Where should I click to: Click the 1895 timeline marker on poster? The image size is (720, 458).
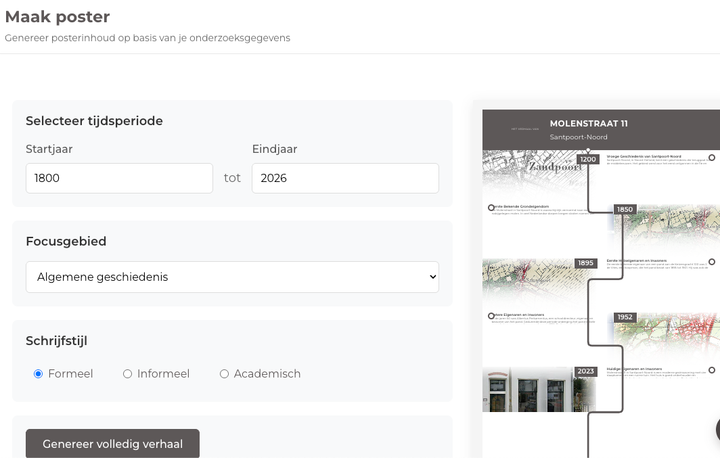tap(585, 263)
